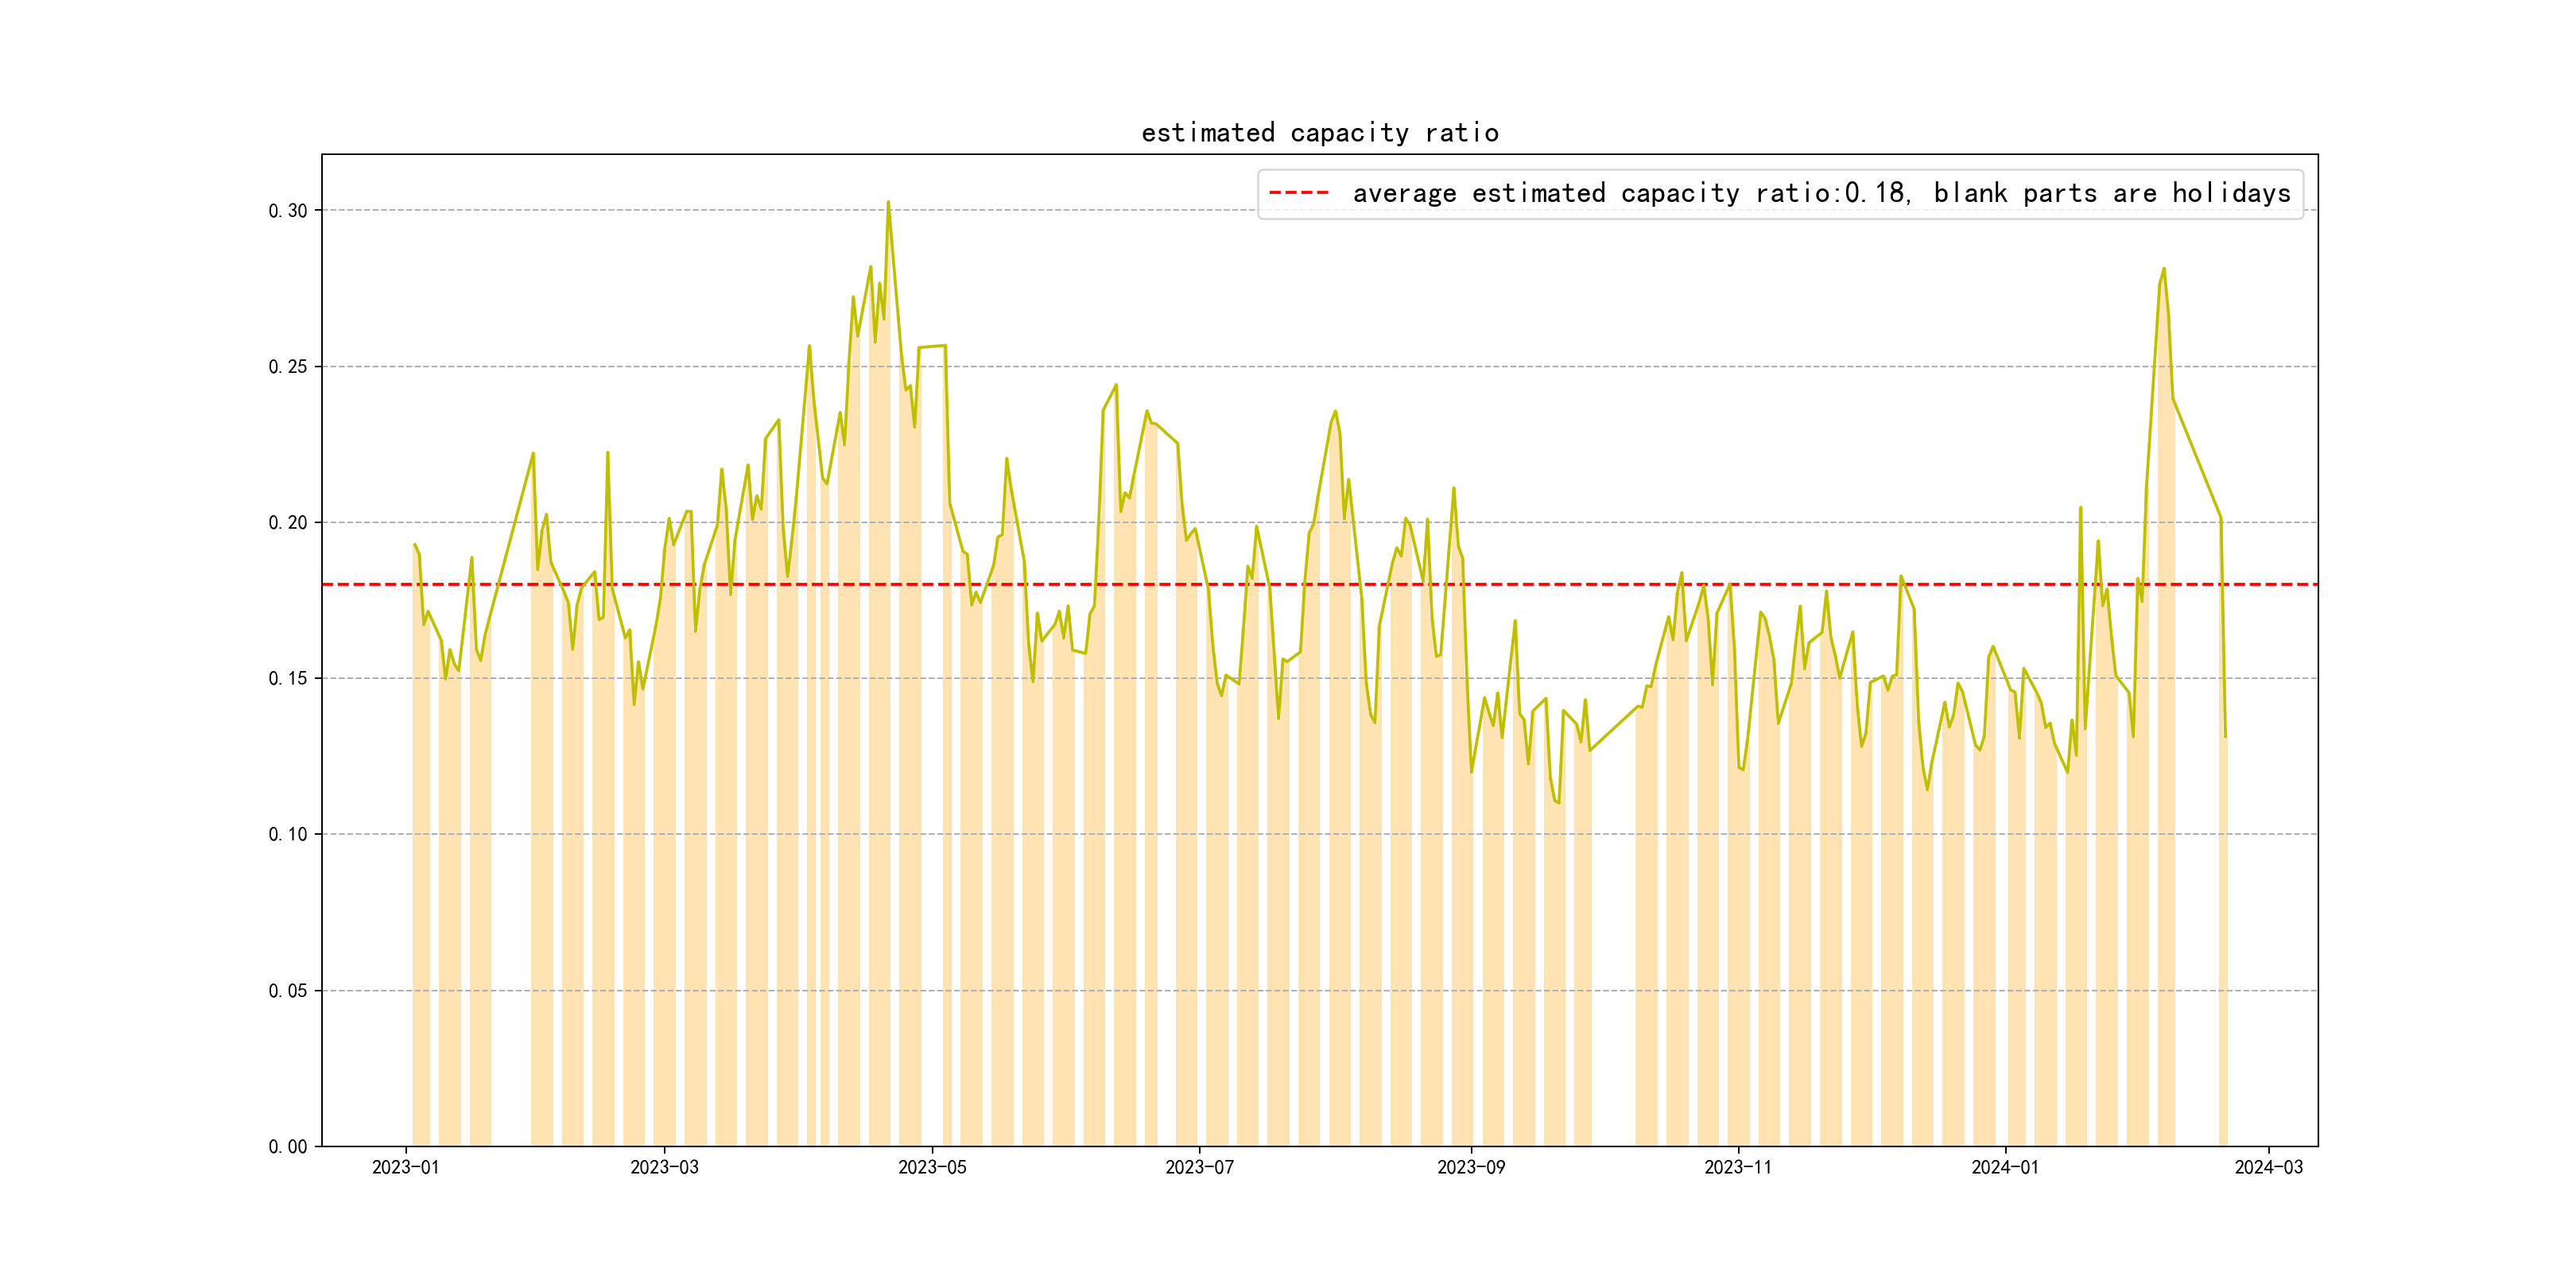Click the 0.20 y-axis tick label
2576x1288 pixels.
point(288,523)
